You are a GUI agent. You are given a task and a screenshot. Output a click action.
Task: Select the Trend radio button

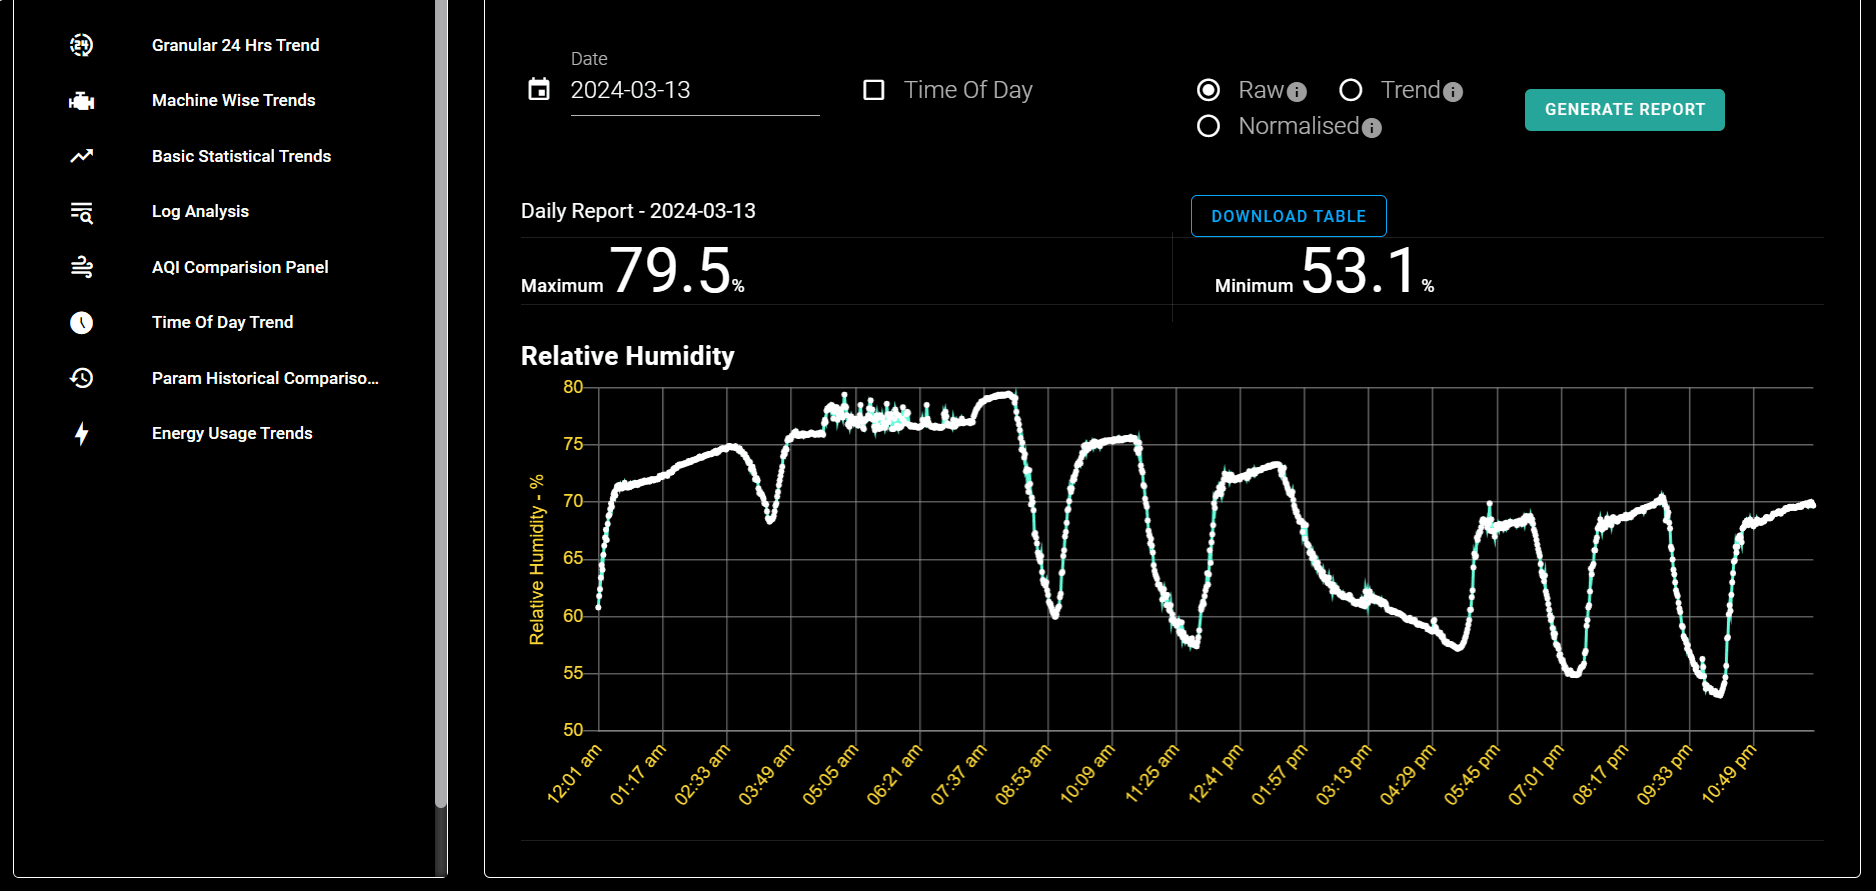pos(1350,90)
